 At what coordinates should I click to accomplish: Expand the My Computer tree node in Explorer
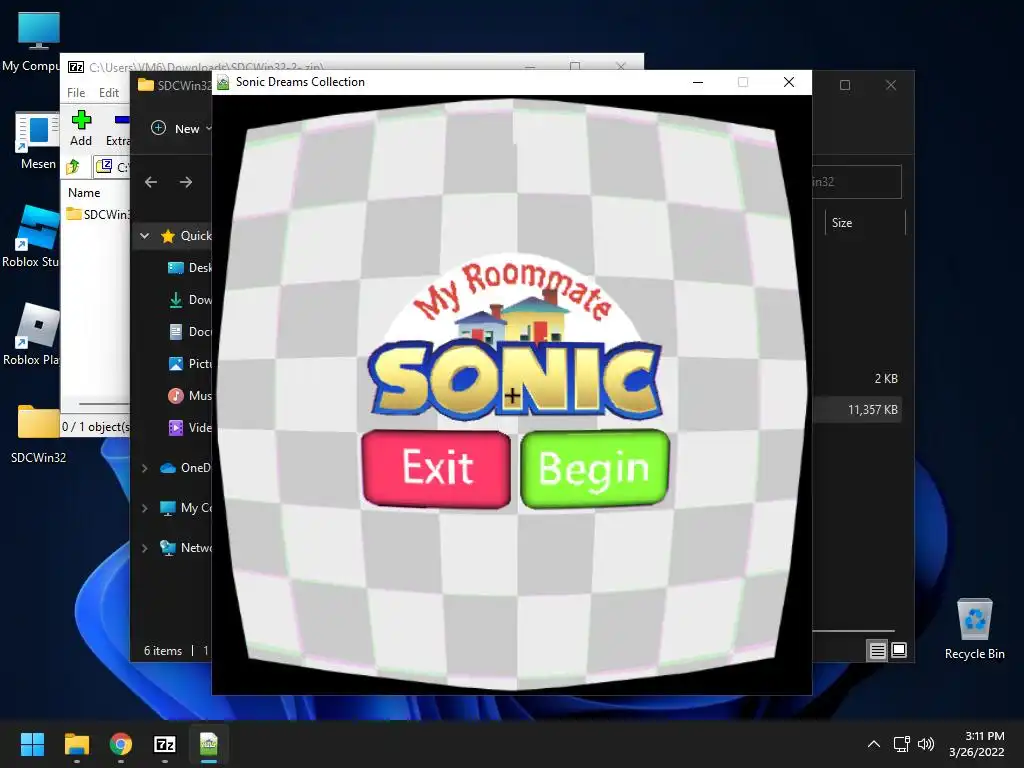pos(145,508)
